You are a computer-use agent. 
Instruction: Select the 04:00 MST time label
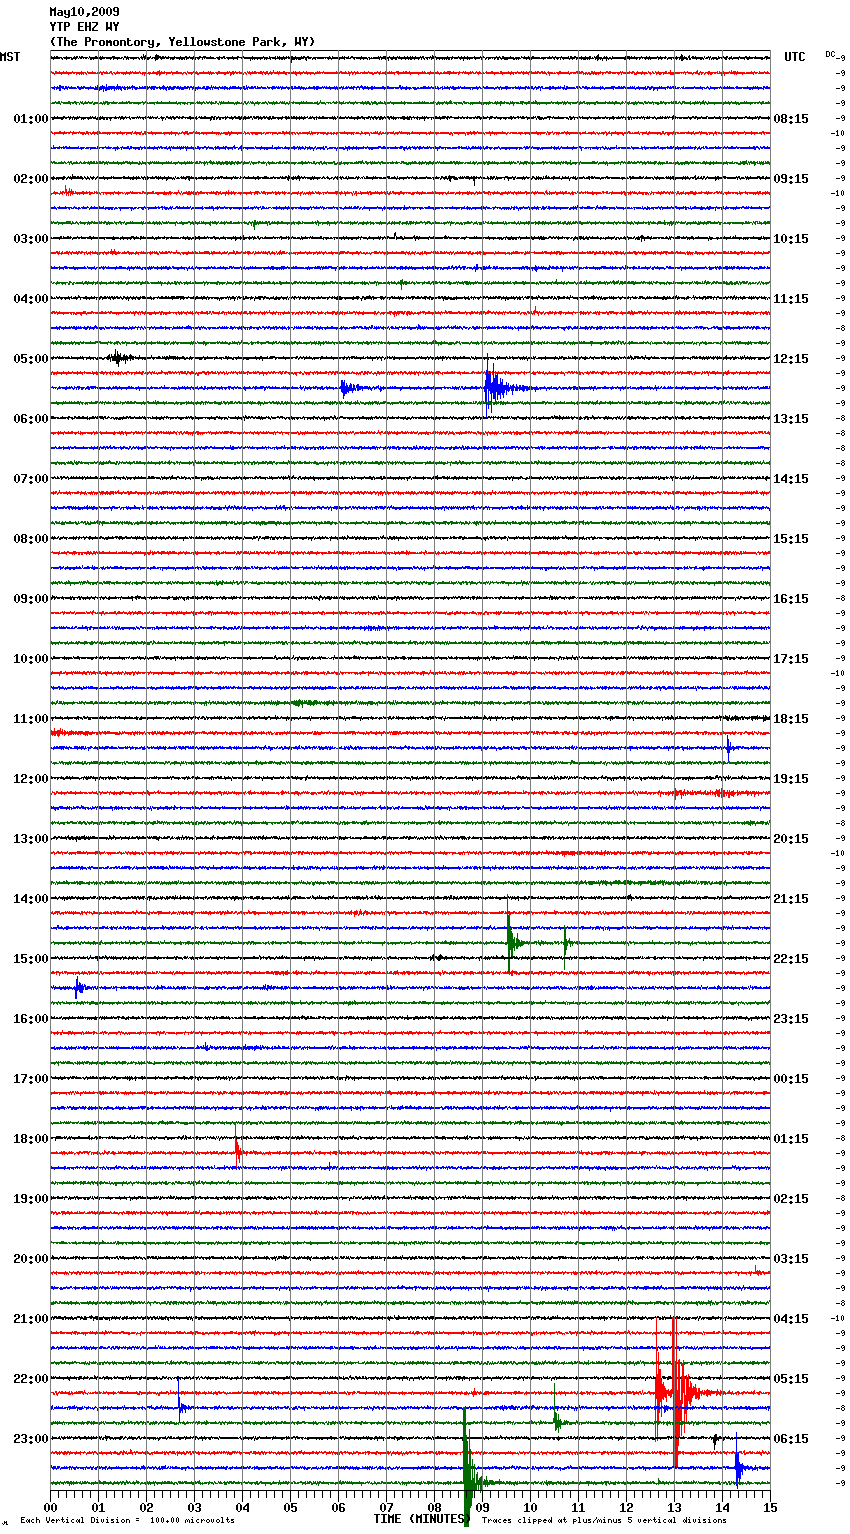coord(31,299)
